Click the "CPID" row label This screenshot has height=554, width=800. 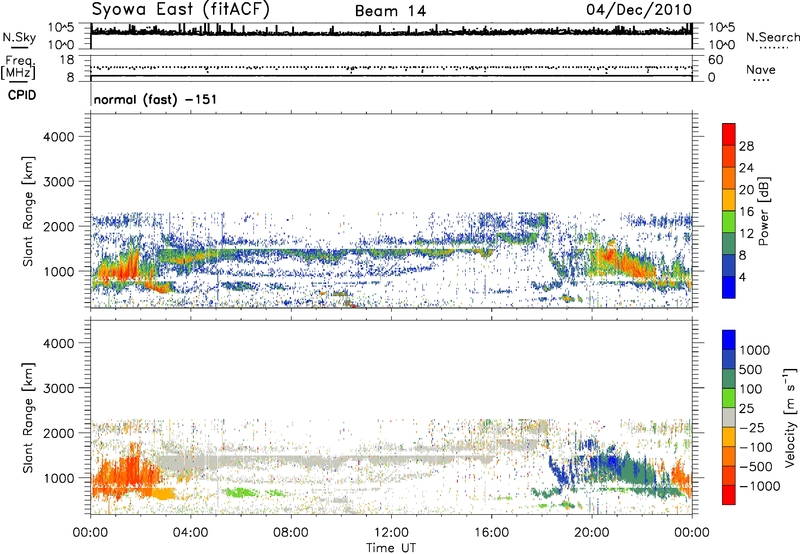tap(22, 95)
